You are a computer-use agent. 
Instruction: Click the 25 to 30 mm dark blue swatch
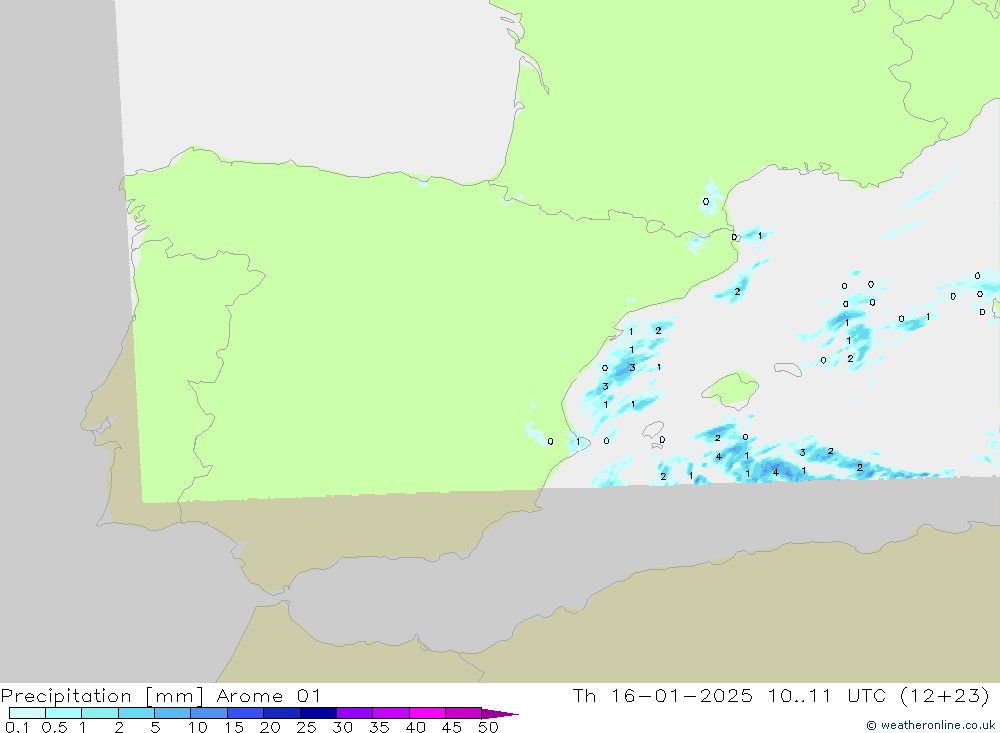318,713
